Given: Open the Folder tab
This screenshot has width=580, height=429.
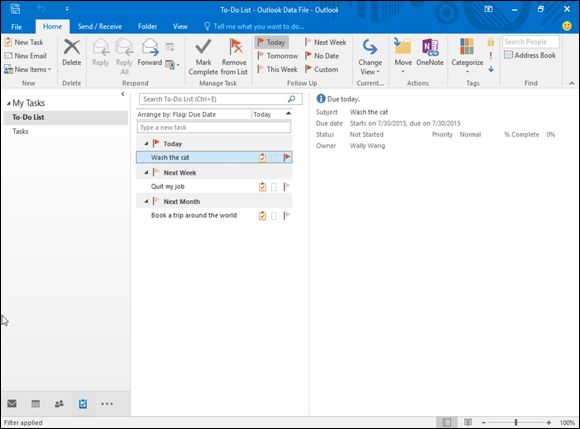Looking at the screenshot, I should point(147,27).
